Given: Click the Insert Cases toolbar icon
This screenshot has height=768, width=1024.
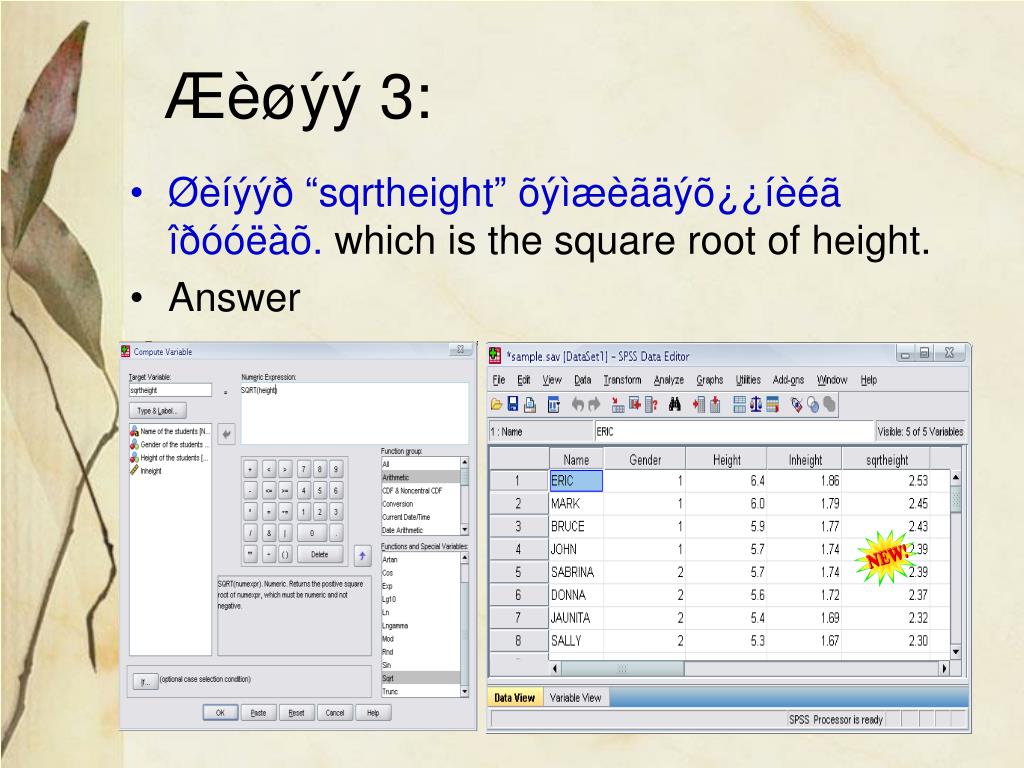Looking at the screenshot, I should (699, 405).
